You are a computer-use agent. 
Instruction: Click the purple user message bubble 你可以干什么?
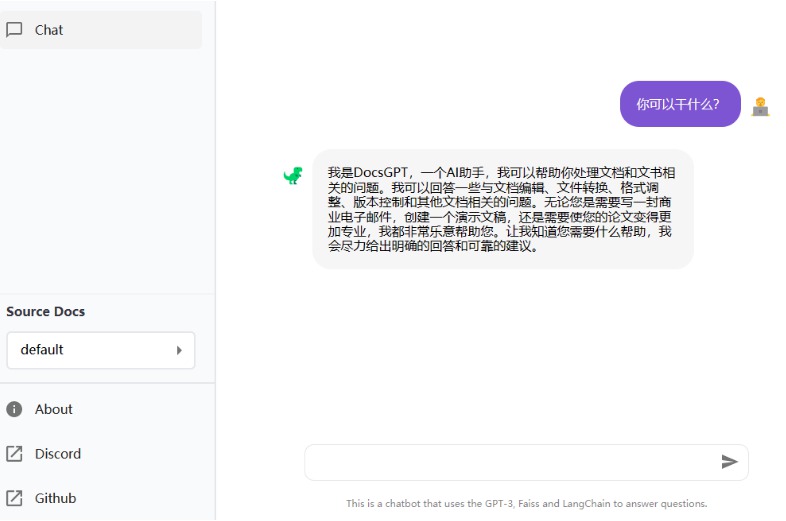point(680,104)
